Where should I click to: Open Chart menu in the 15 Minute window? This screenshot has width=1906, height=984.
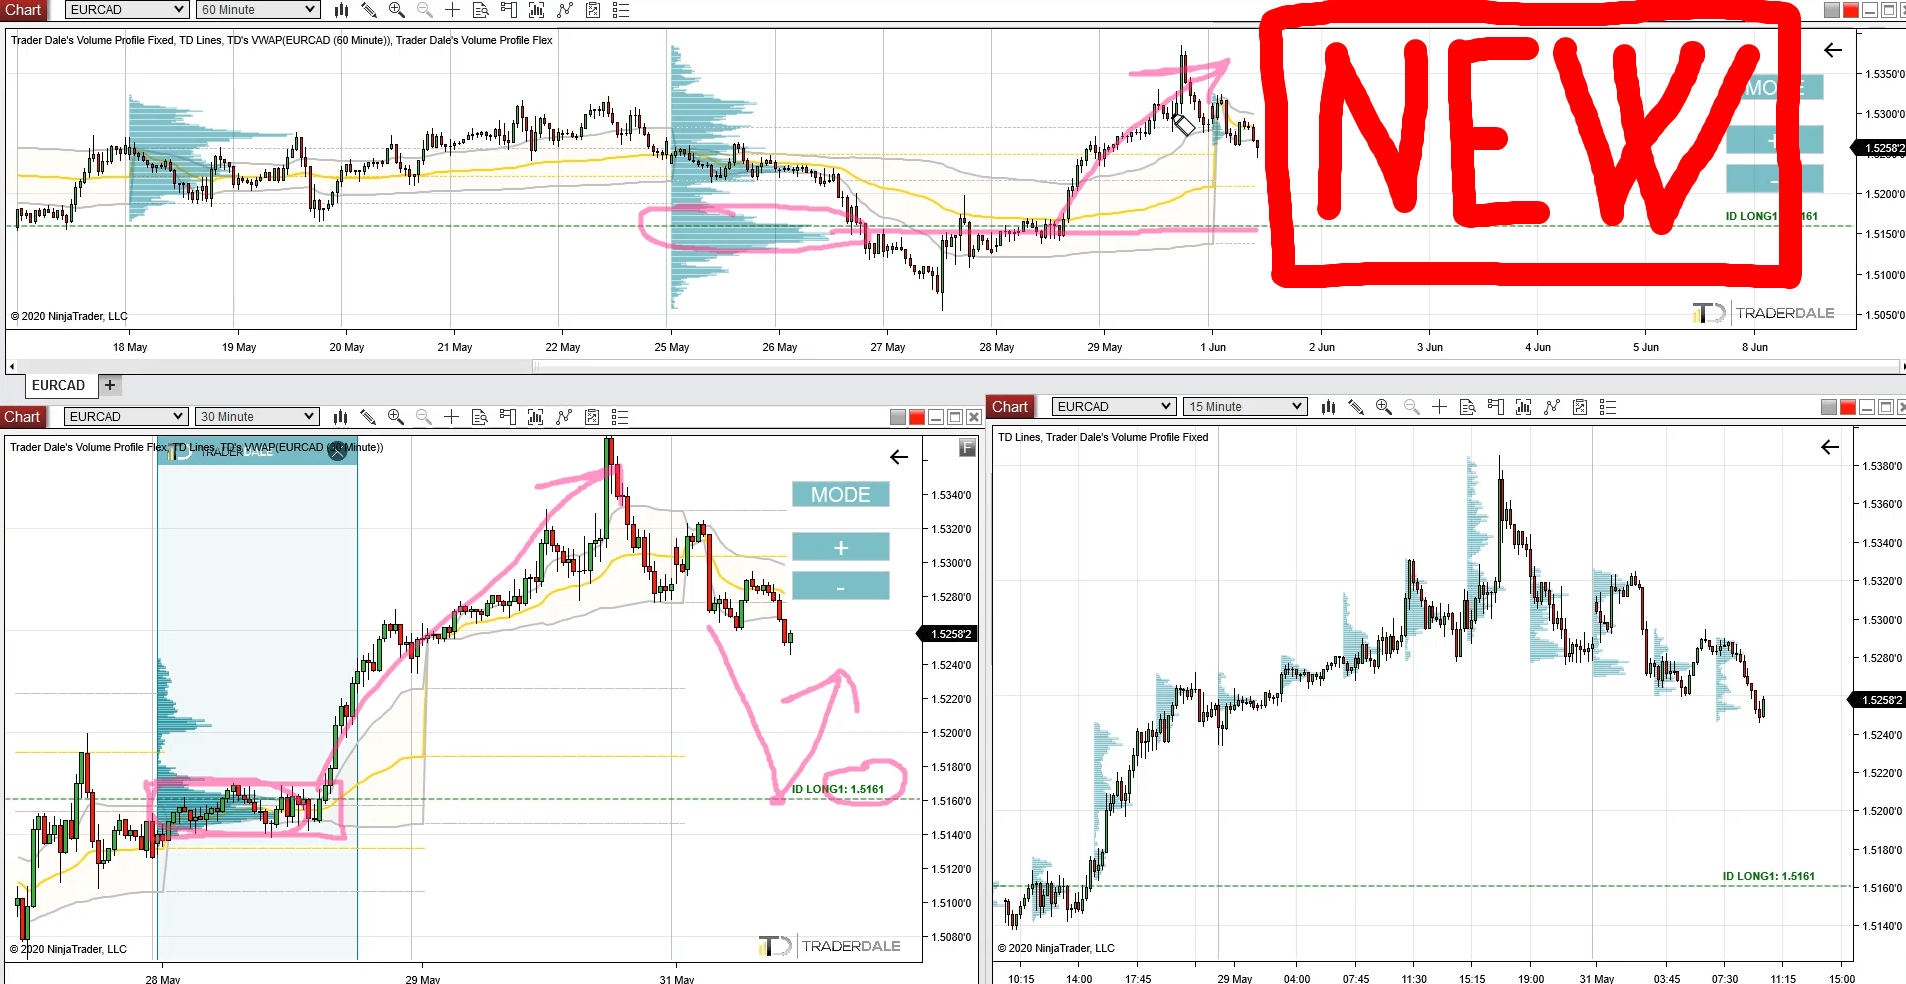click(x=1010, y=407)
